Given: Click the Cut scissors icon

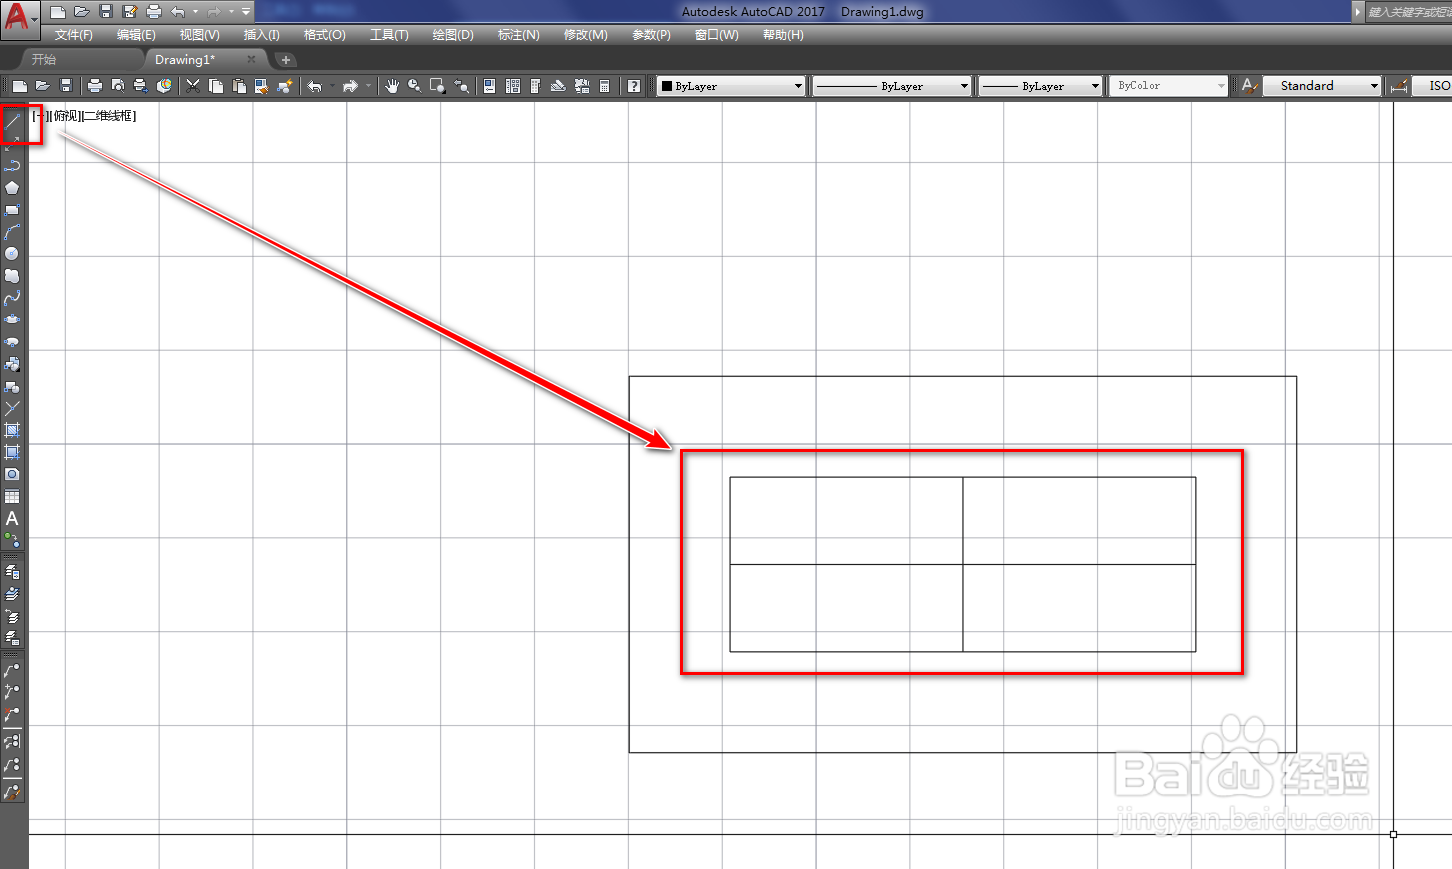Looking at the screenshot, I should coord(193,86).
